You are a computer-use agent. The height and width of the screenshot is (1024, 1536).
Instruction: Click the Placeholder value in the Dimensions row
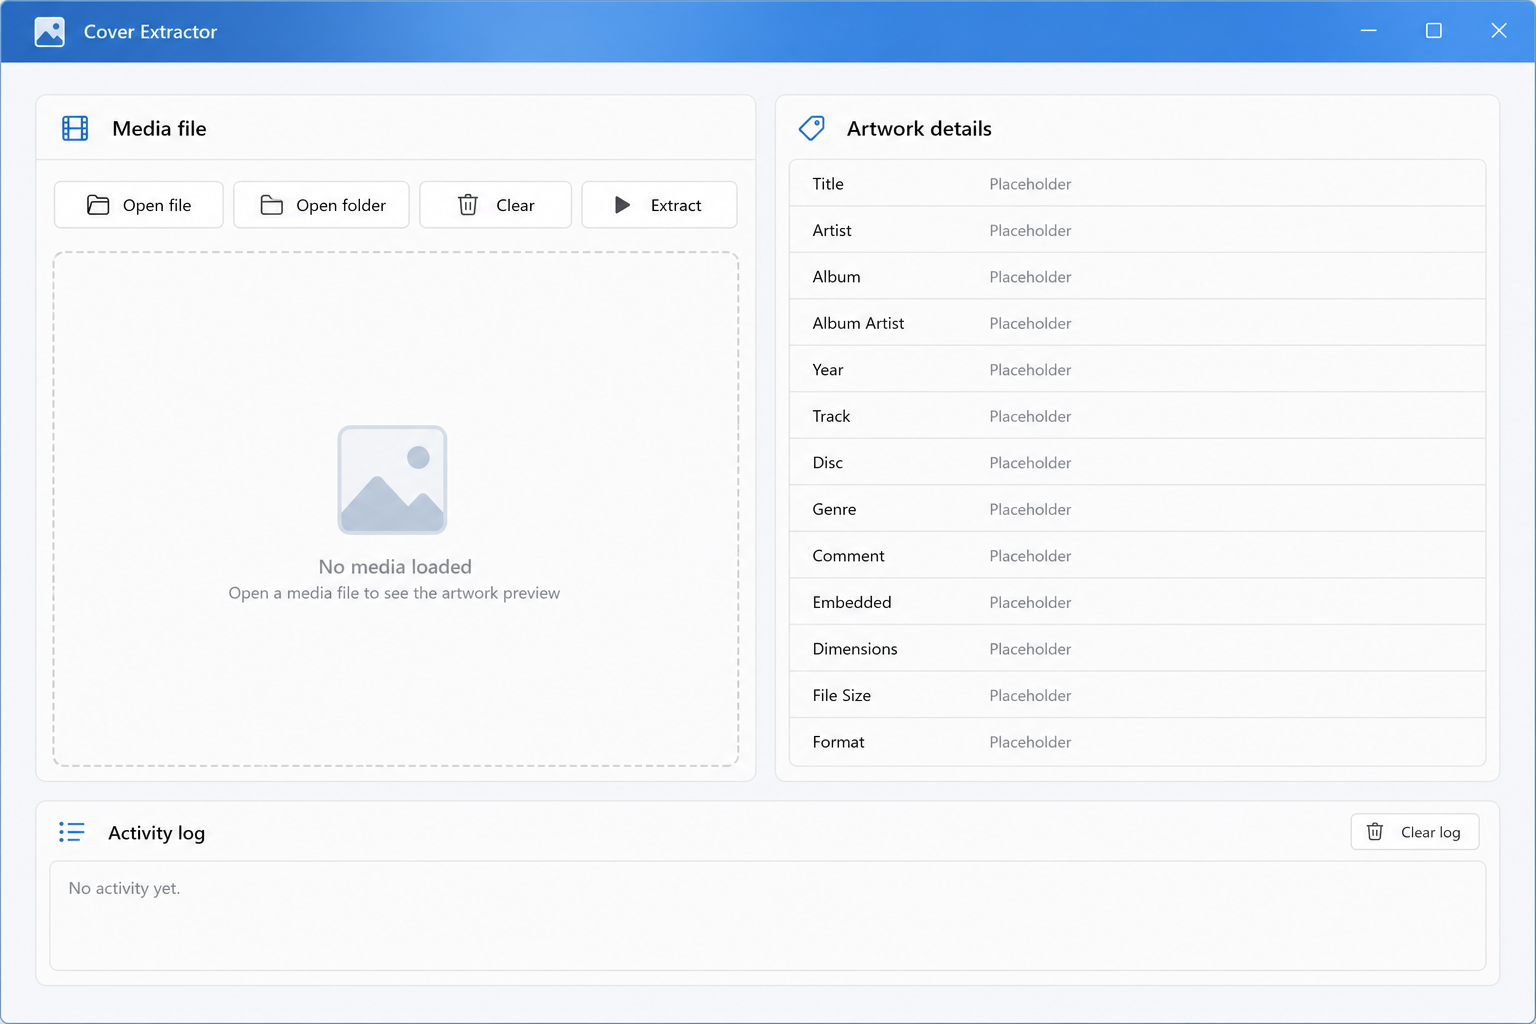click(1030, 649)
